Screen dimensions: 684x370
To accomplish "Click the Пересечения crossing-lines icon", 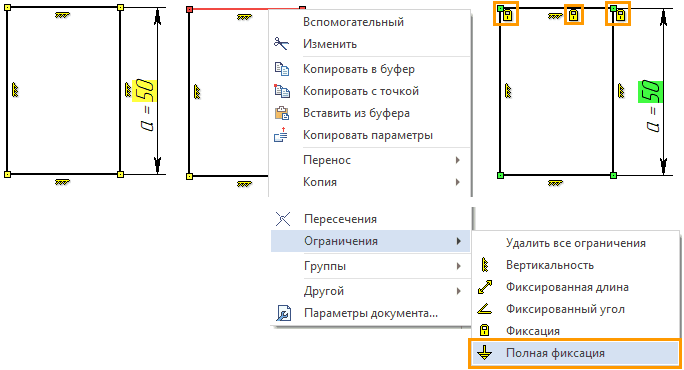I will point(283,219).
